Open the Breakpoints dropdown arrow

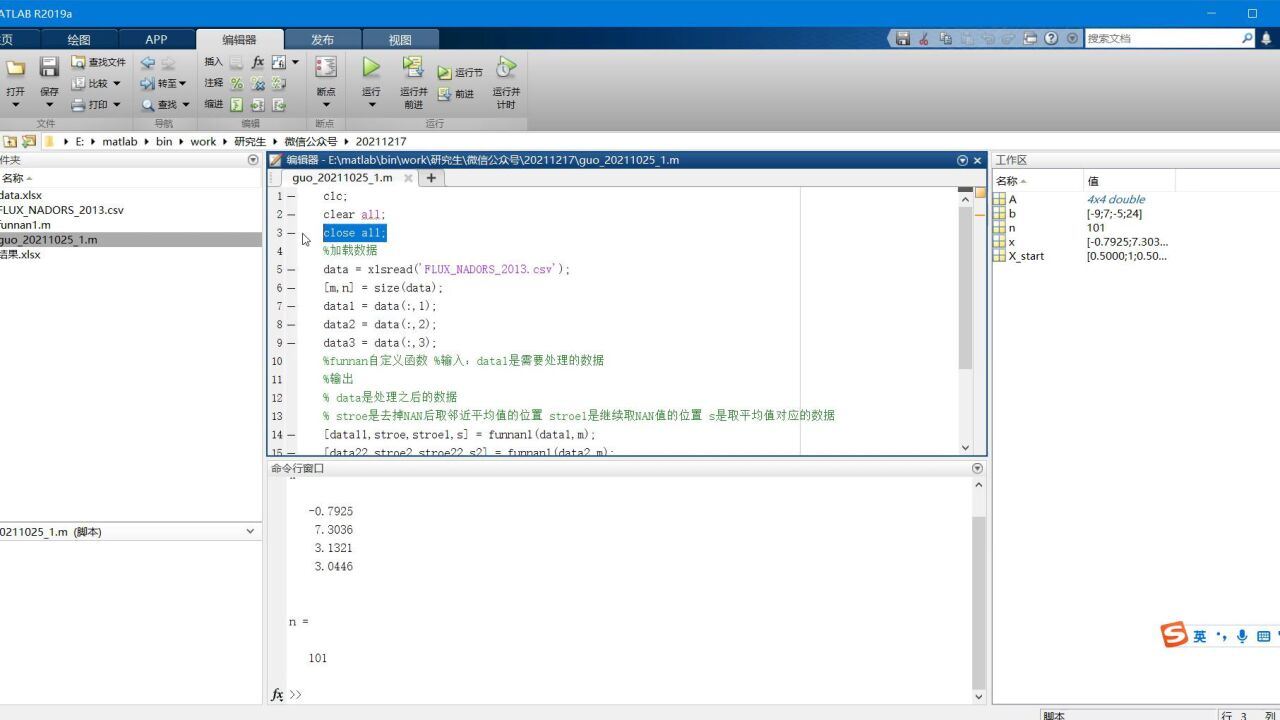tap(326, 105)
